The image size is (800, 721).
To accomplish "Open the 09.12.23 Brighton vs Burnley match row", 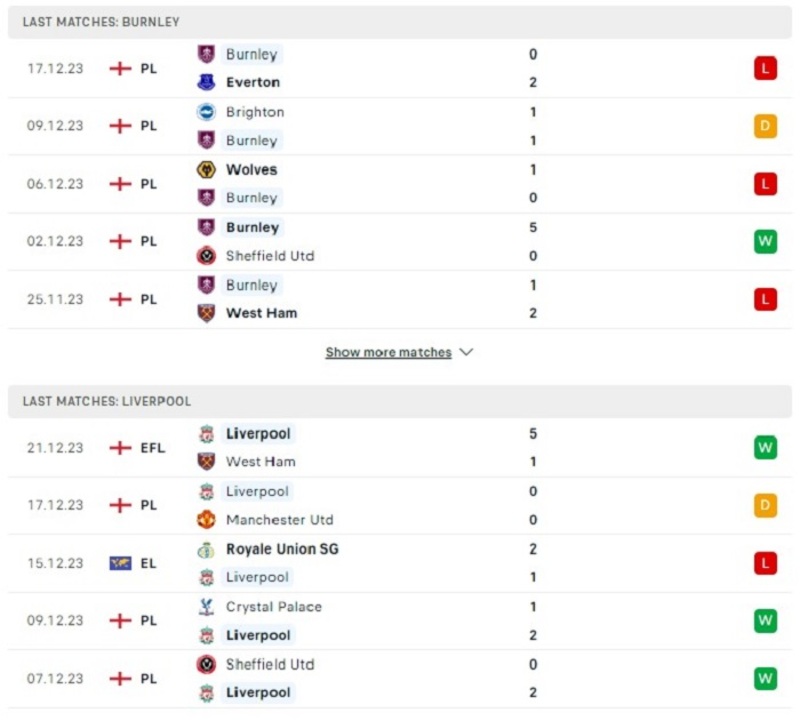I will point(400,126).
